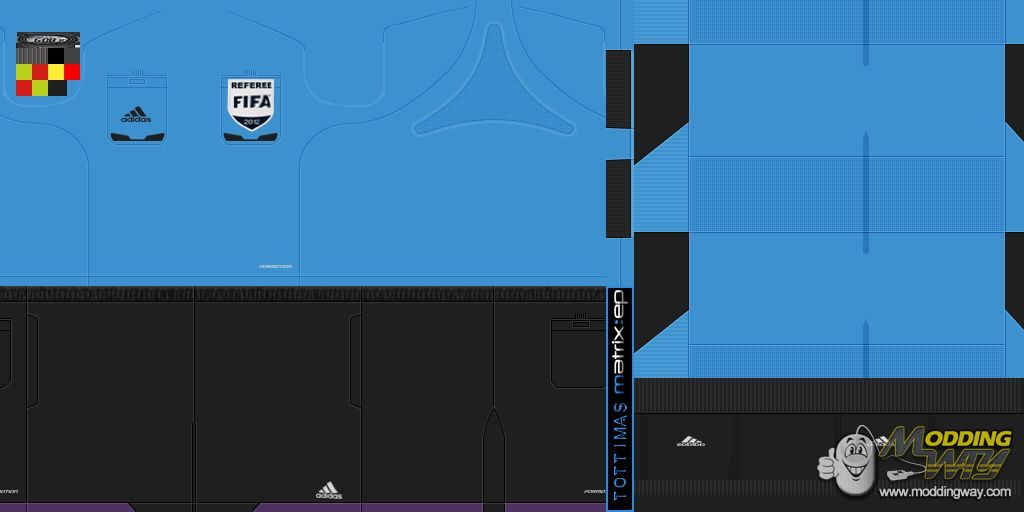Click the FIFA Referee 2012 badge
The image size is (1024, 512).
pyautogui.click(x=250, y=105)
